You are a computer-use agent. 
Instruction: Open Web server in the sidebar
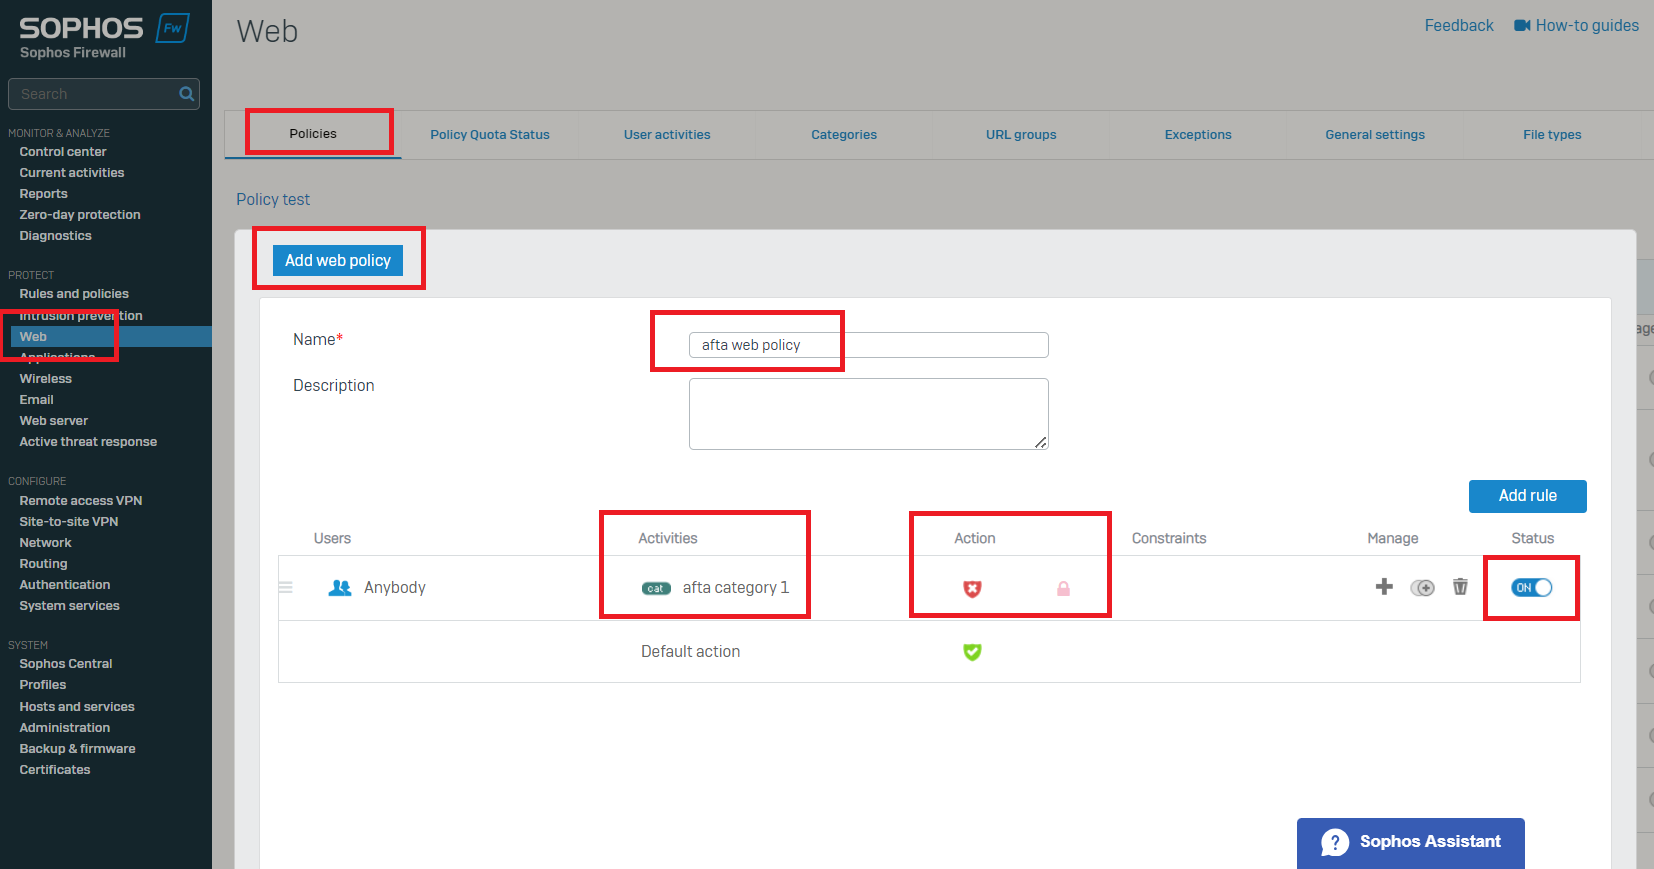pyautogui.click(x=54, y=421)
